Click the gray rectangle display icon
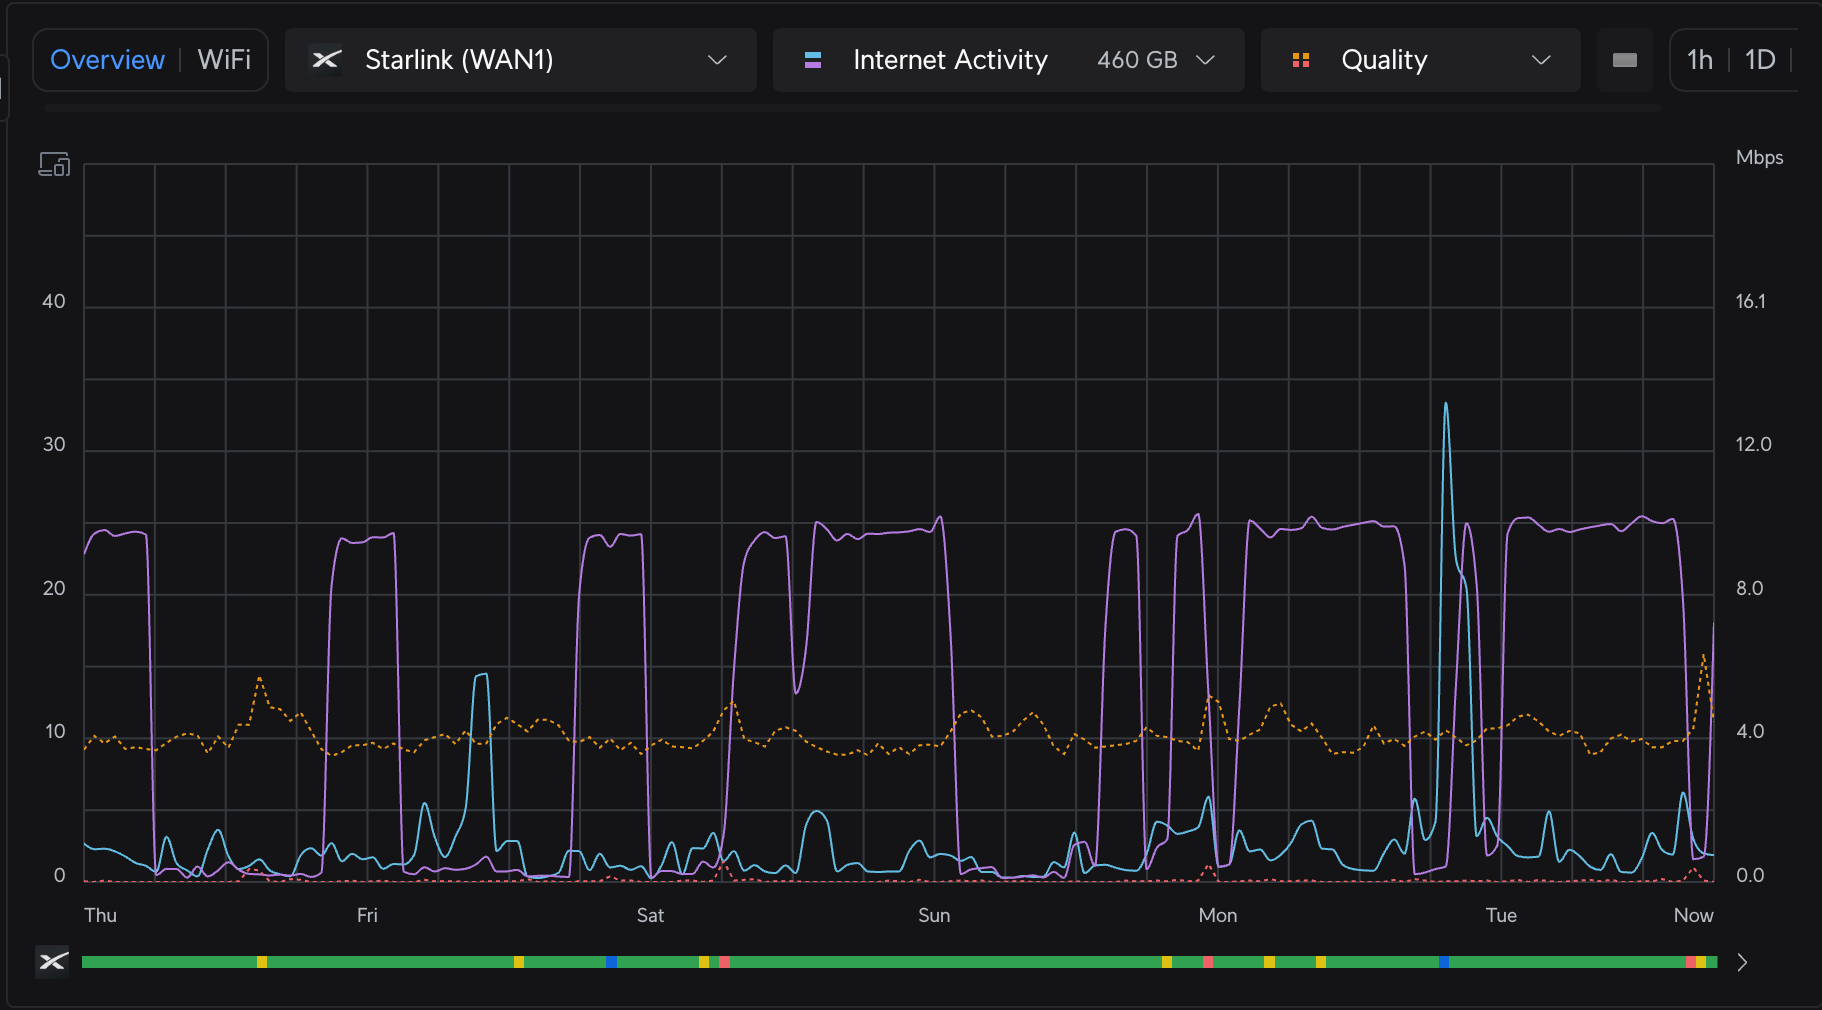 (1625, 60)
